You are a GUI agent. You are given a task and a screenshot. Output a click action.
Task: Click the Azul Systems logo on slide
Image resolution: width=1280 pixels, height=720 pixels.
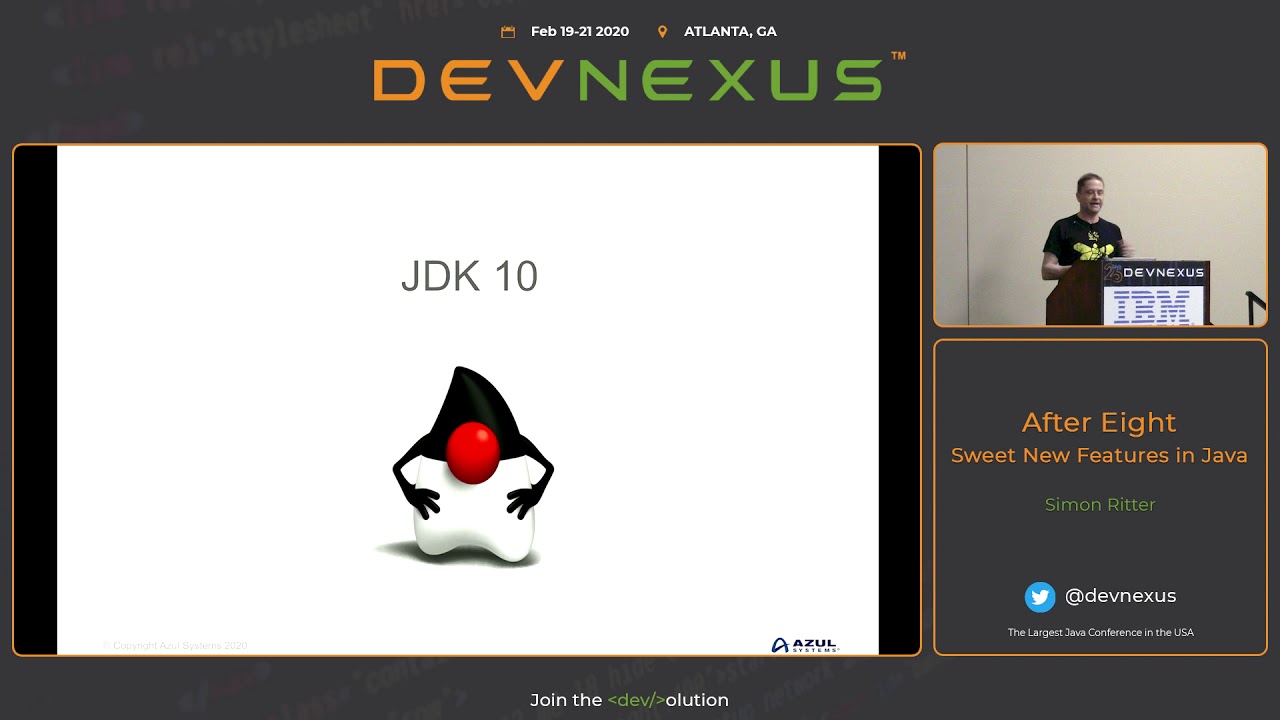coord(805,645)
